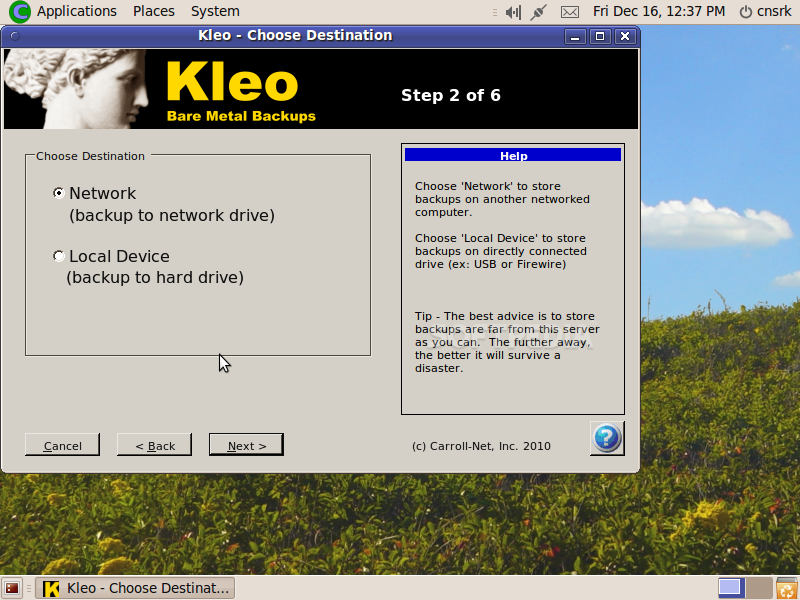Open the System menu

click(x=215, y=11)
